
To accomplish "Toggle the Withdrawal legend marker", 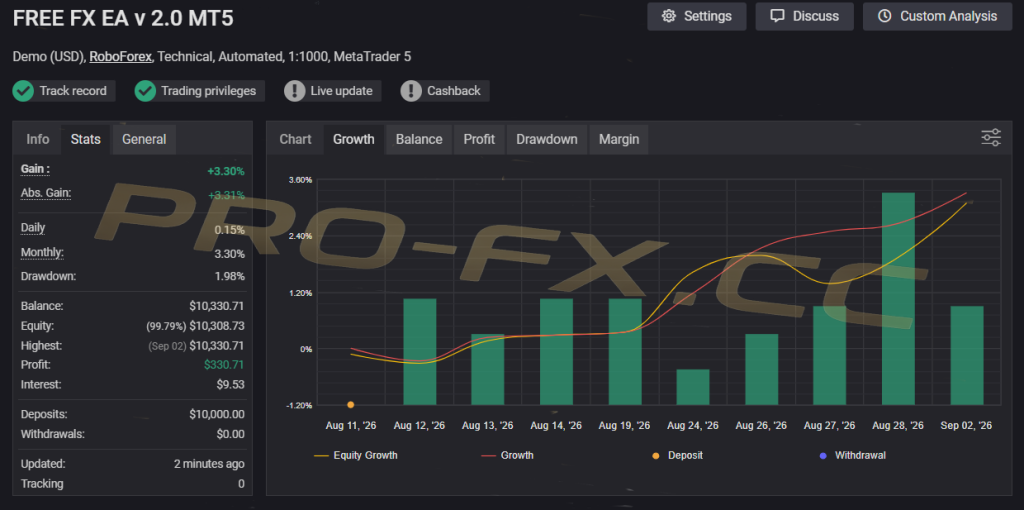I will [852, 455].
